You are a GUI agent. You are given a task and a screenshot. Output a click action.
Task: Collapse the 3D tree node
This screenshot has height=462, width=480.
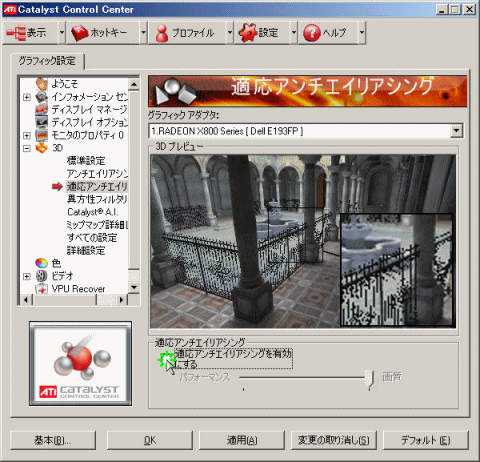(x=27, y=148)
